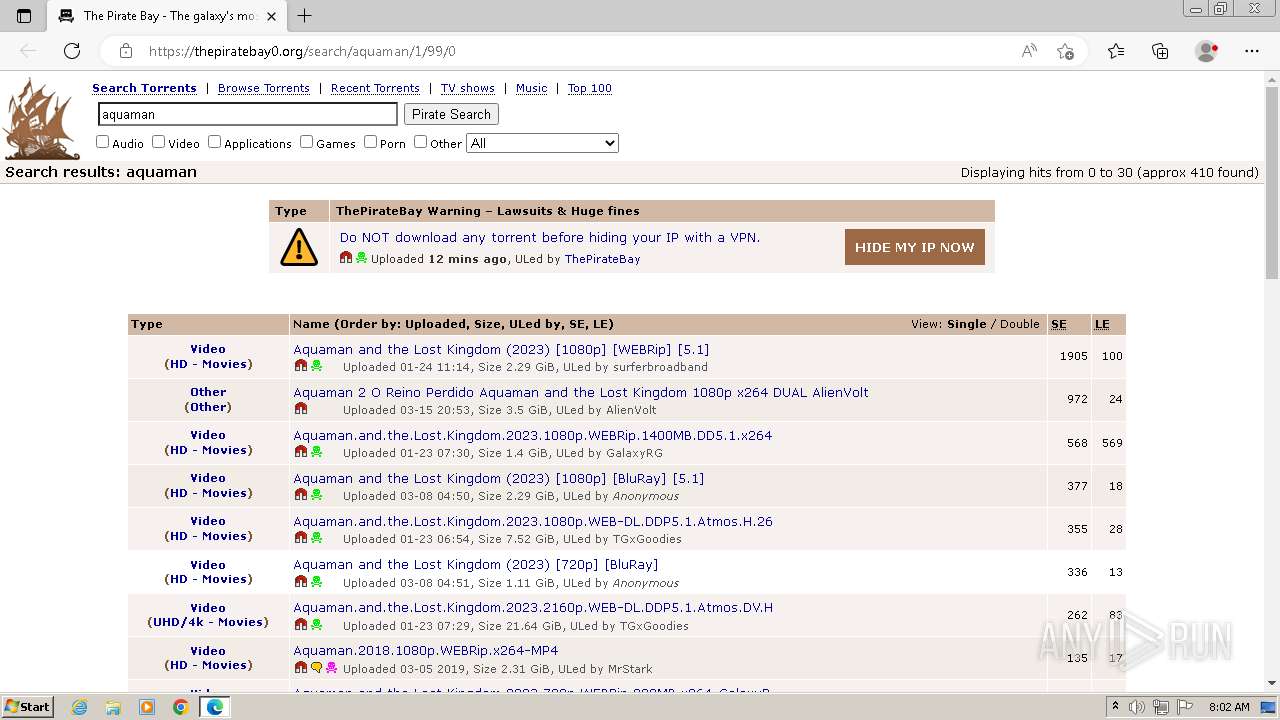The image size is (1280, 720).
Task: Open the Aquaman.2018.1080p.WEBRip.x264-MP4 torrent
Action: click(426, 650)
